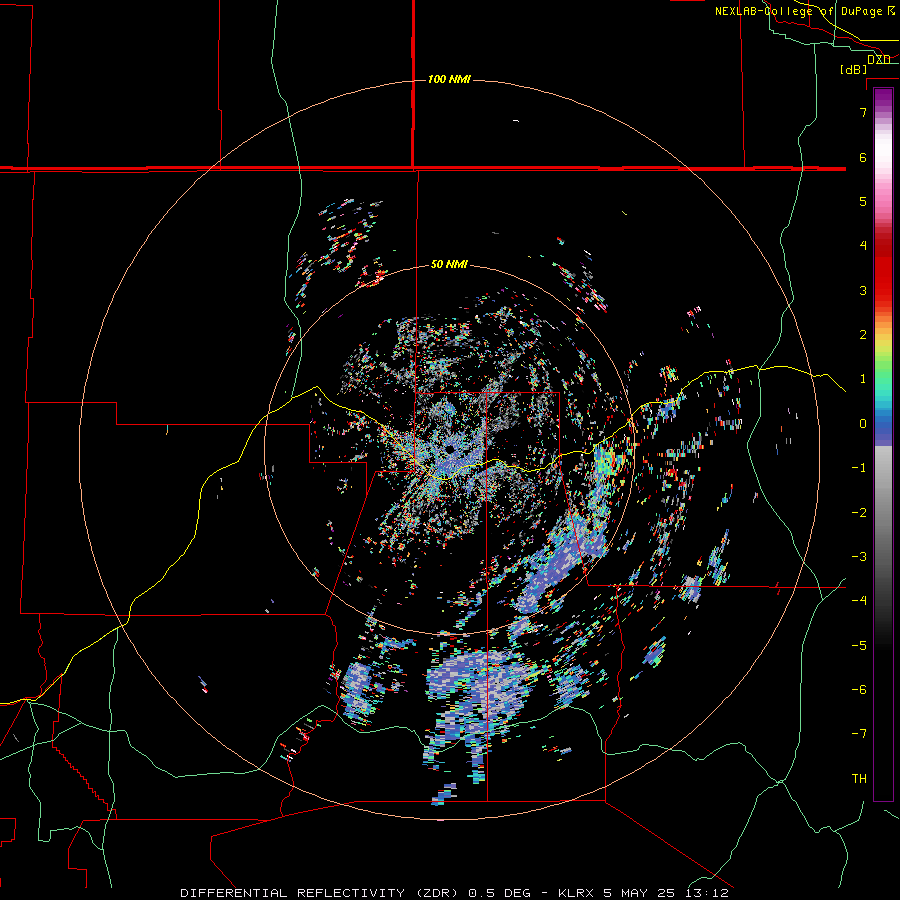Click the black radar site dot at map center
Viewport: 900px width, 900px height.
point(449,449)
